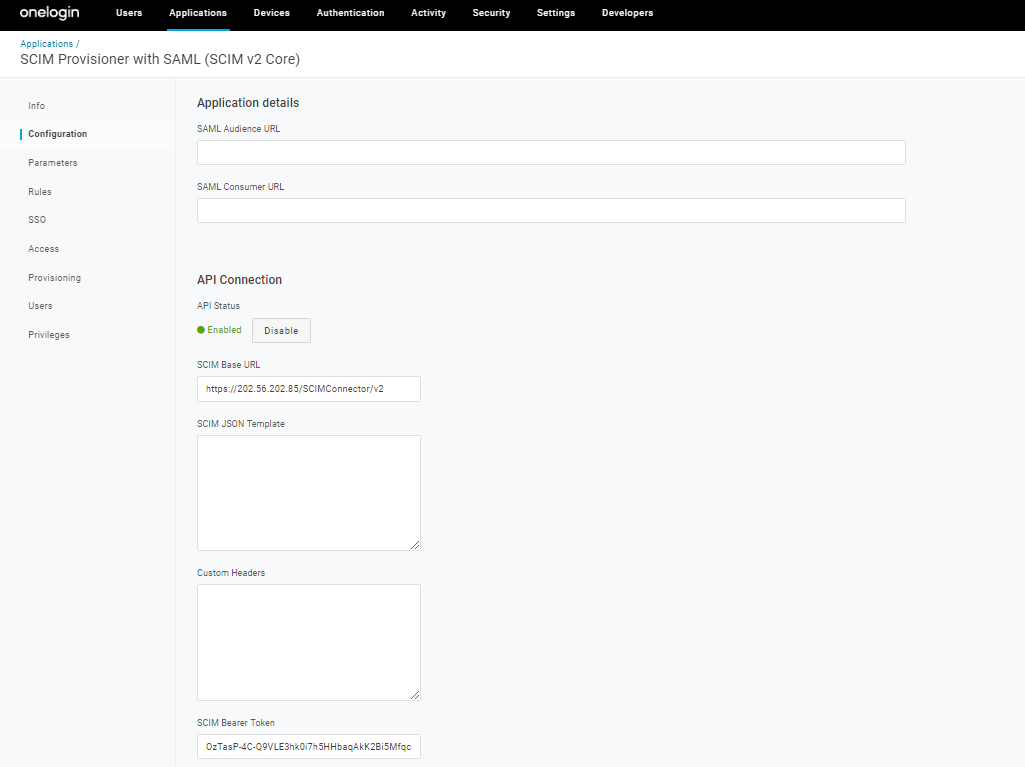Click inside the SCIM JSON Template textarea
This screenshot has width=1025, height=767.
308,492
